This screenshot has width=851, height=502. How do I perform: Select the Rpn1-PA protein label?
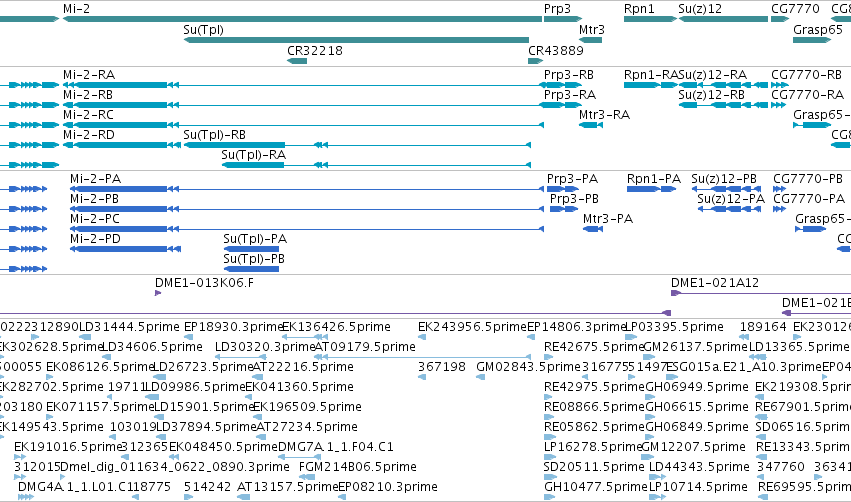[x=654, y=179]
